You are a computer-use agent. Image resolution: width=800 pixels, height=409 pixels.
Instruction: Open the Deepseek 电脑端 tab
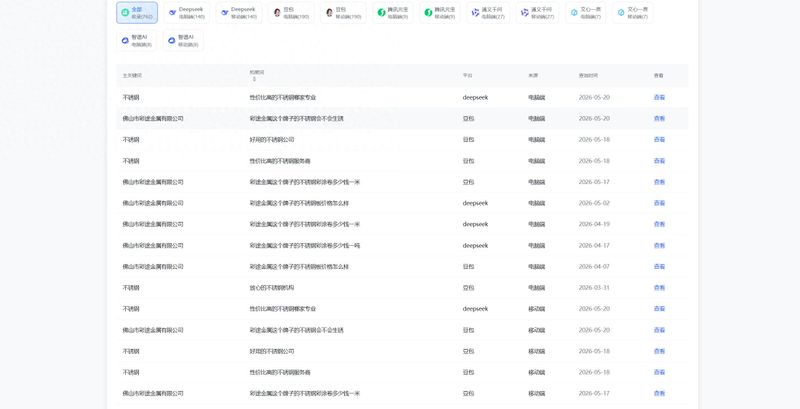click(187, 13)
